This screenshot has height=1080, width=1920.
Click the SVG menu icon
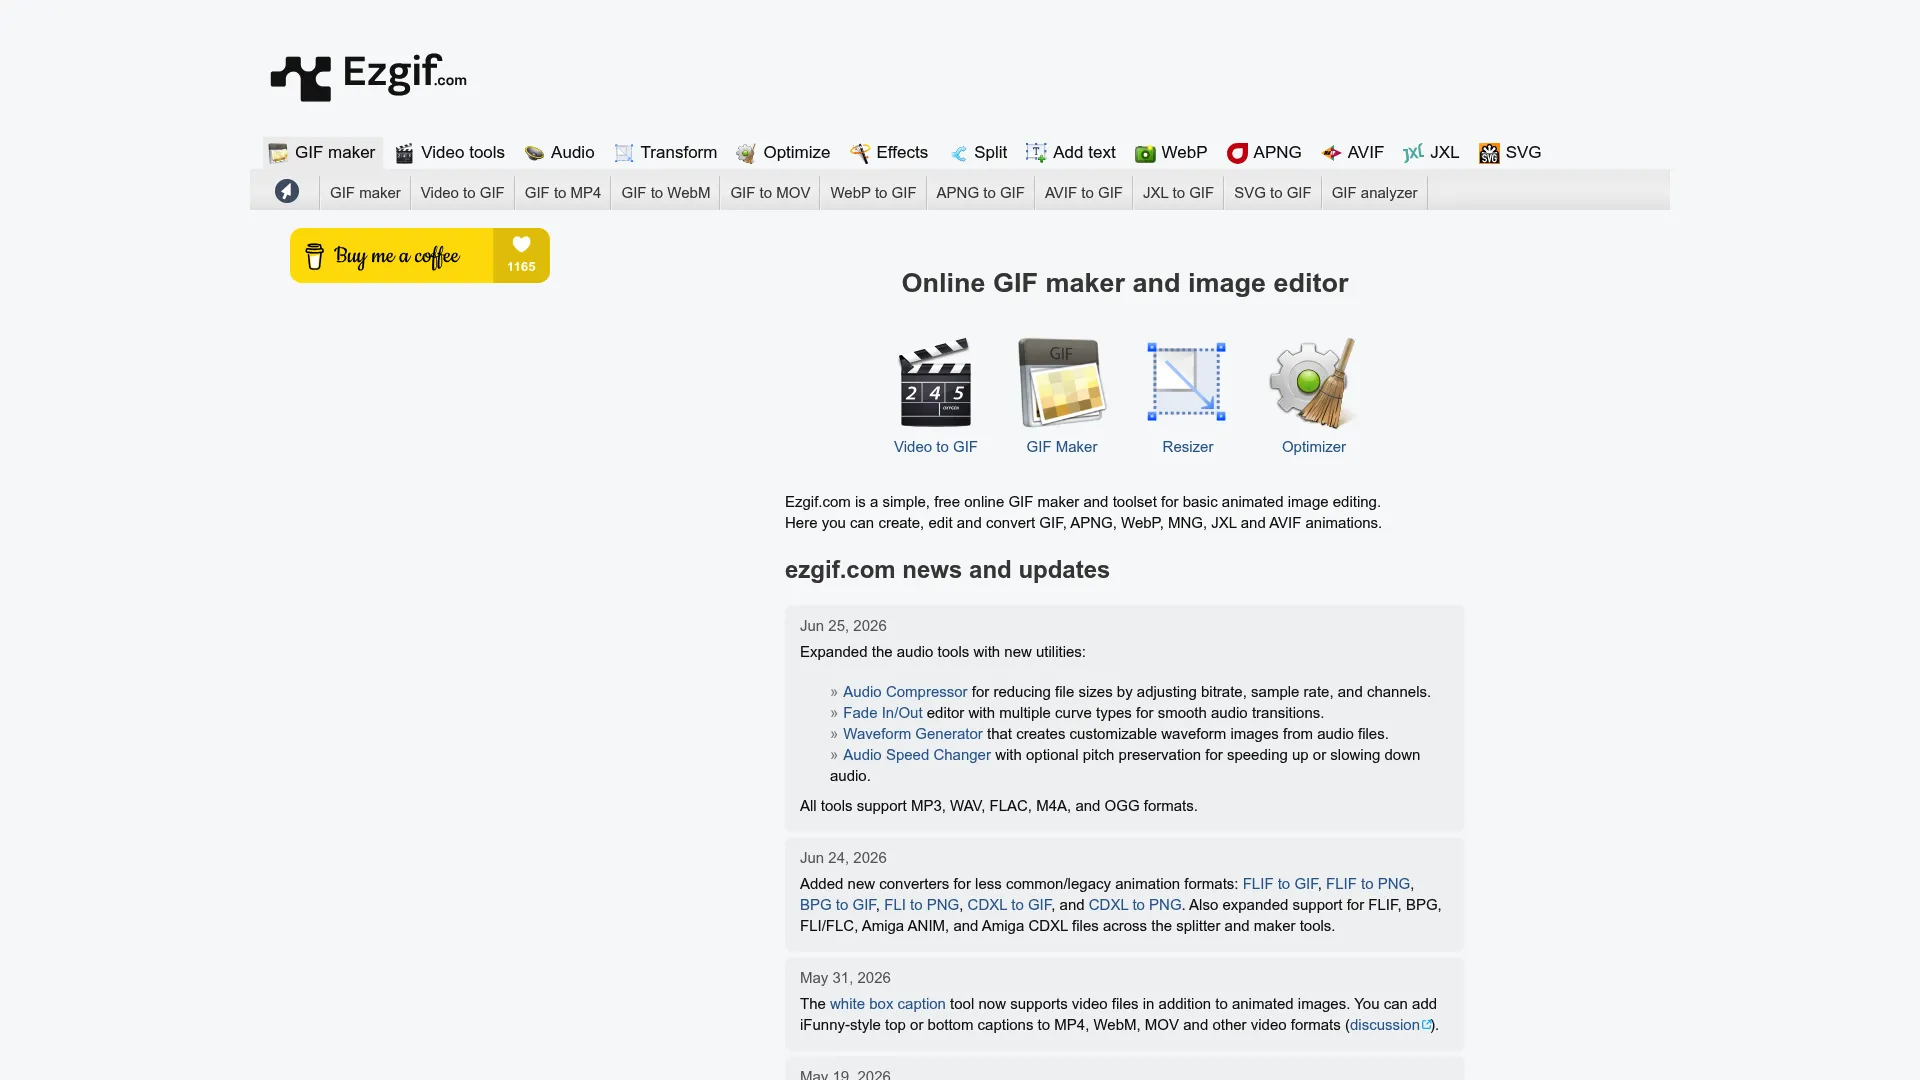[1489, 153]
